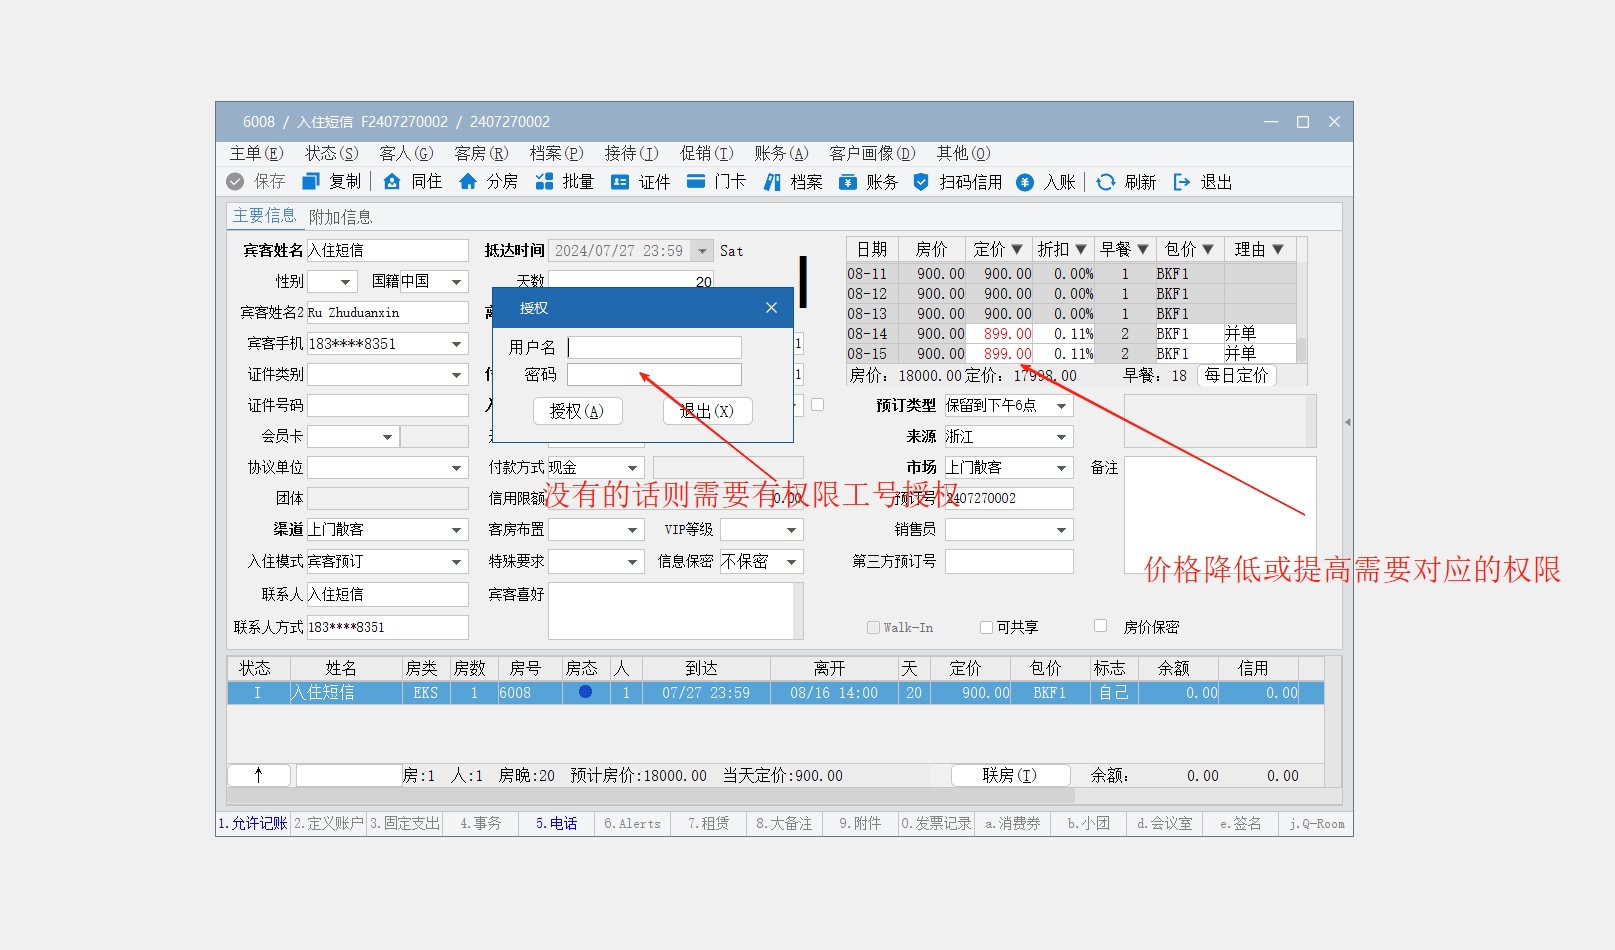Click the 保存 save toolbar icon

[x=235, y=182]
